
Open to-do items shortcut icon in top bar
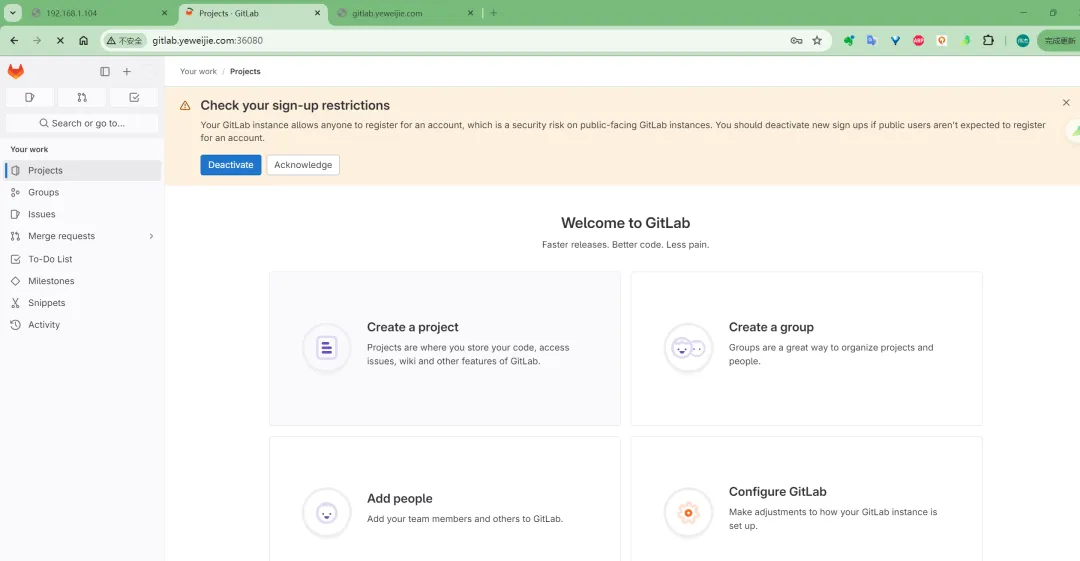134,97
